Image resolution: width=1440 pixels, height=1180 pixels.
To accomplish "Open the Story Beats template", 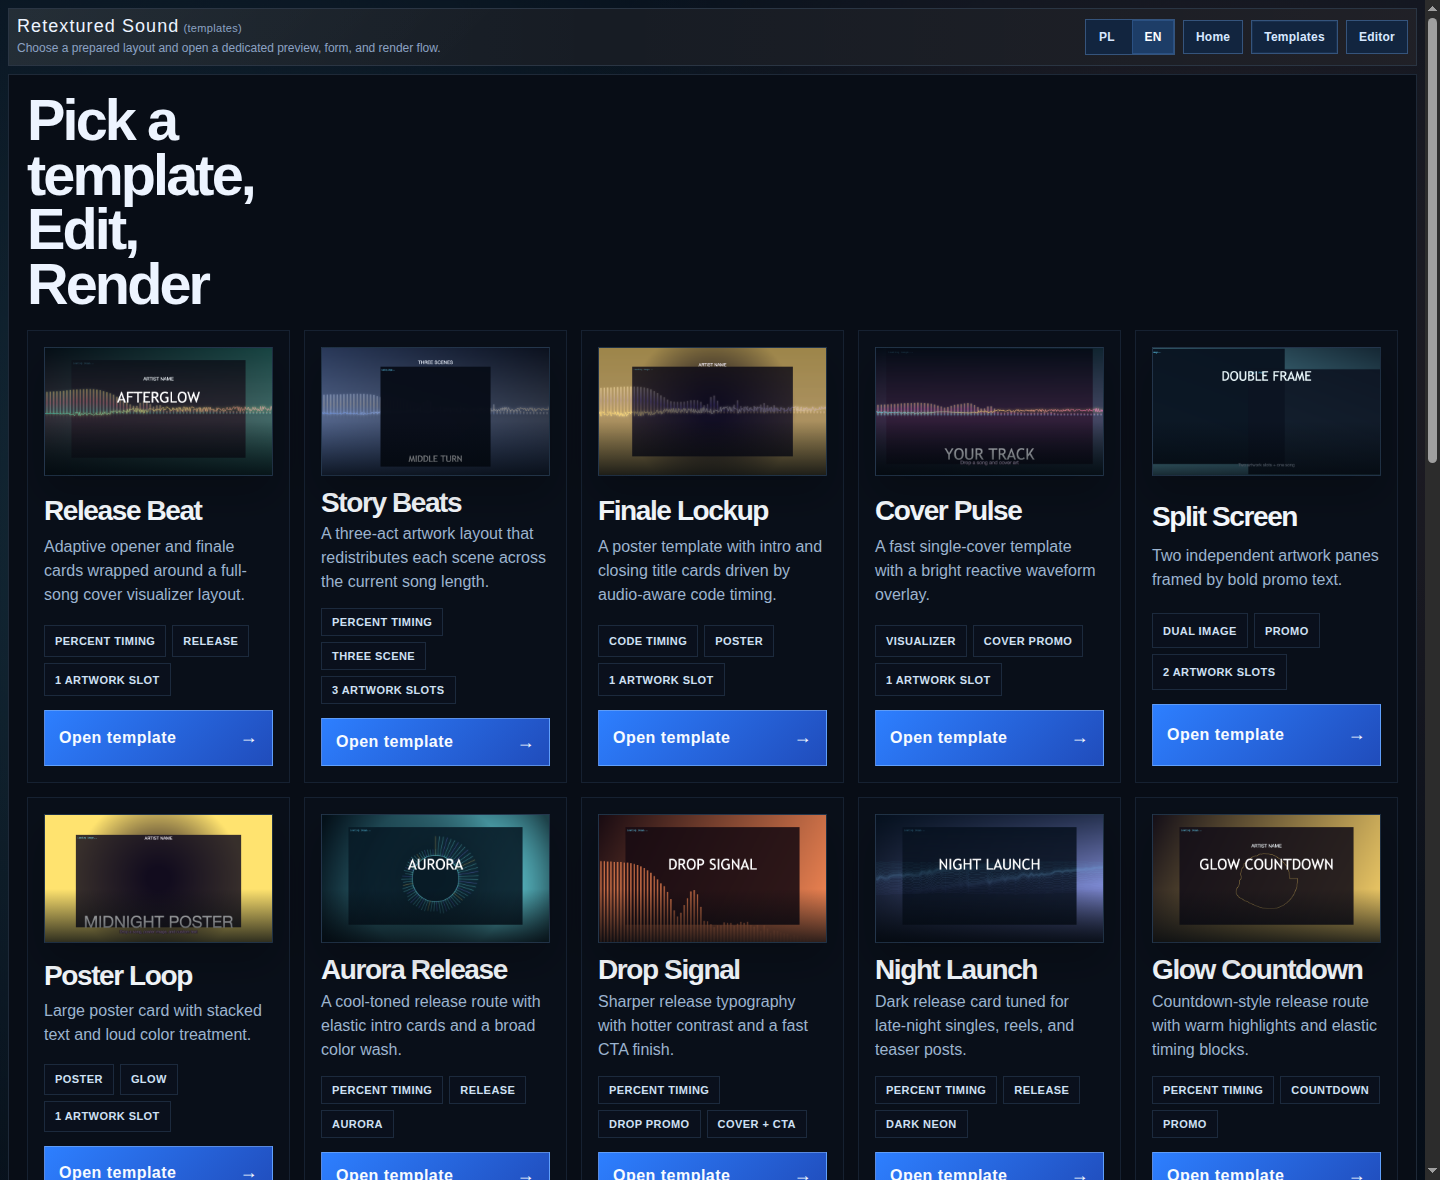I will point(435,742).
